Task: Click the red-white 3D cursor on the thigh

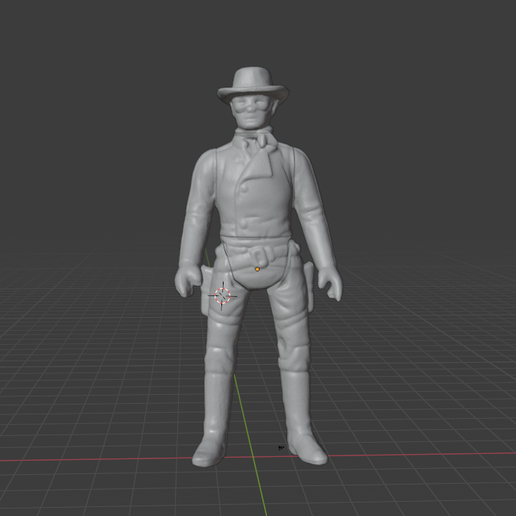Action: tap(222, 296)
